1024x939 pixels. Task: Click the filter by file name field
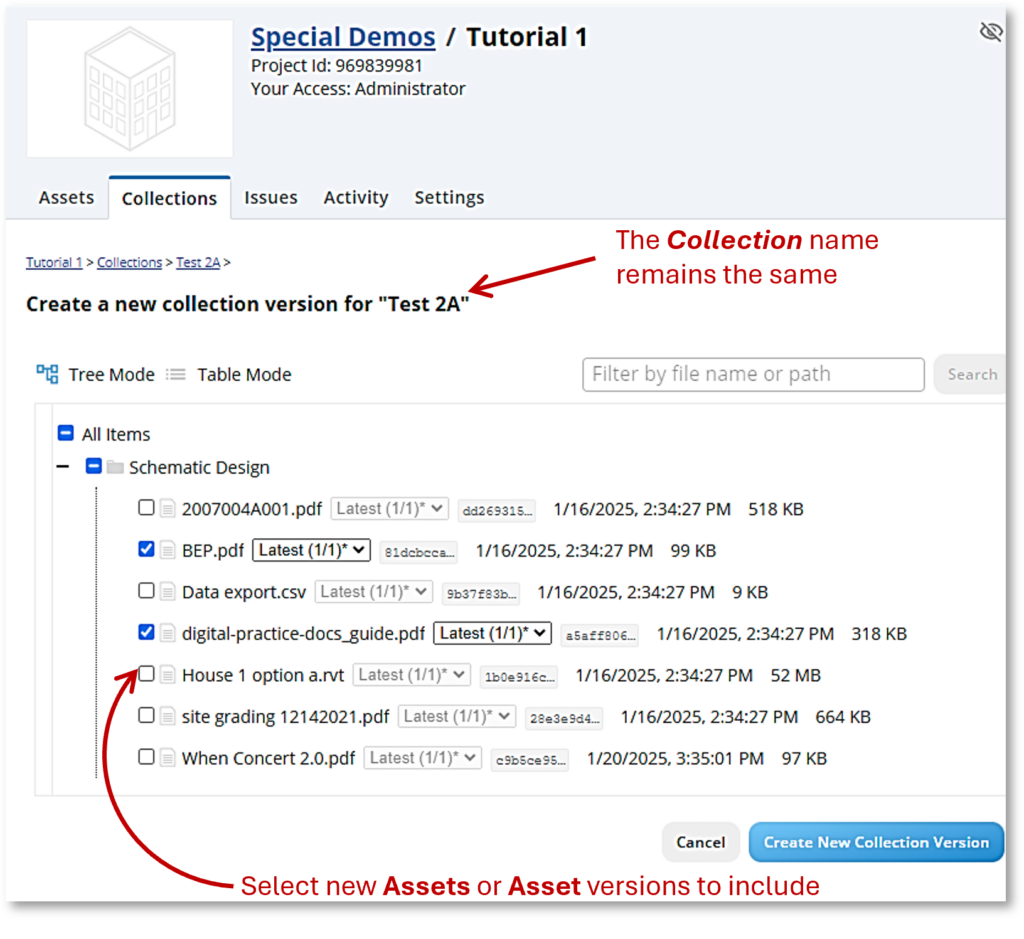pos(753,374)
